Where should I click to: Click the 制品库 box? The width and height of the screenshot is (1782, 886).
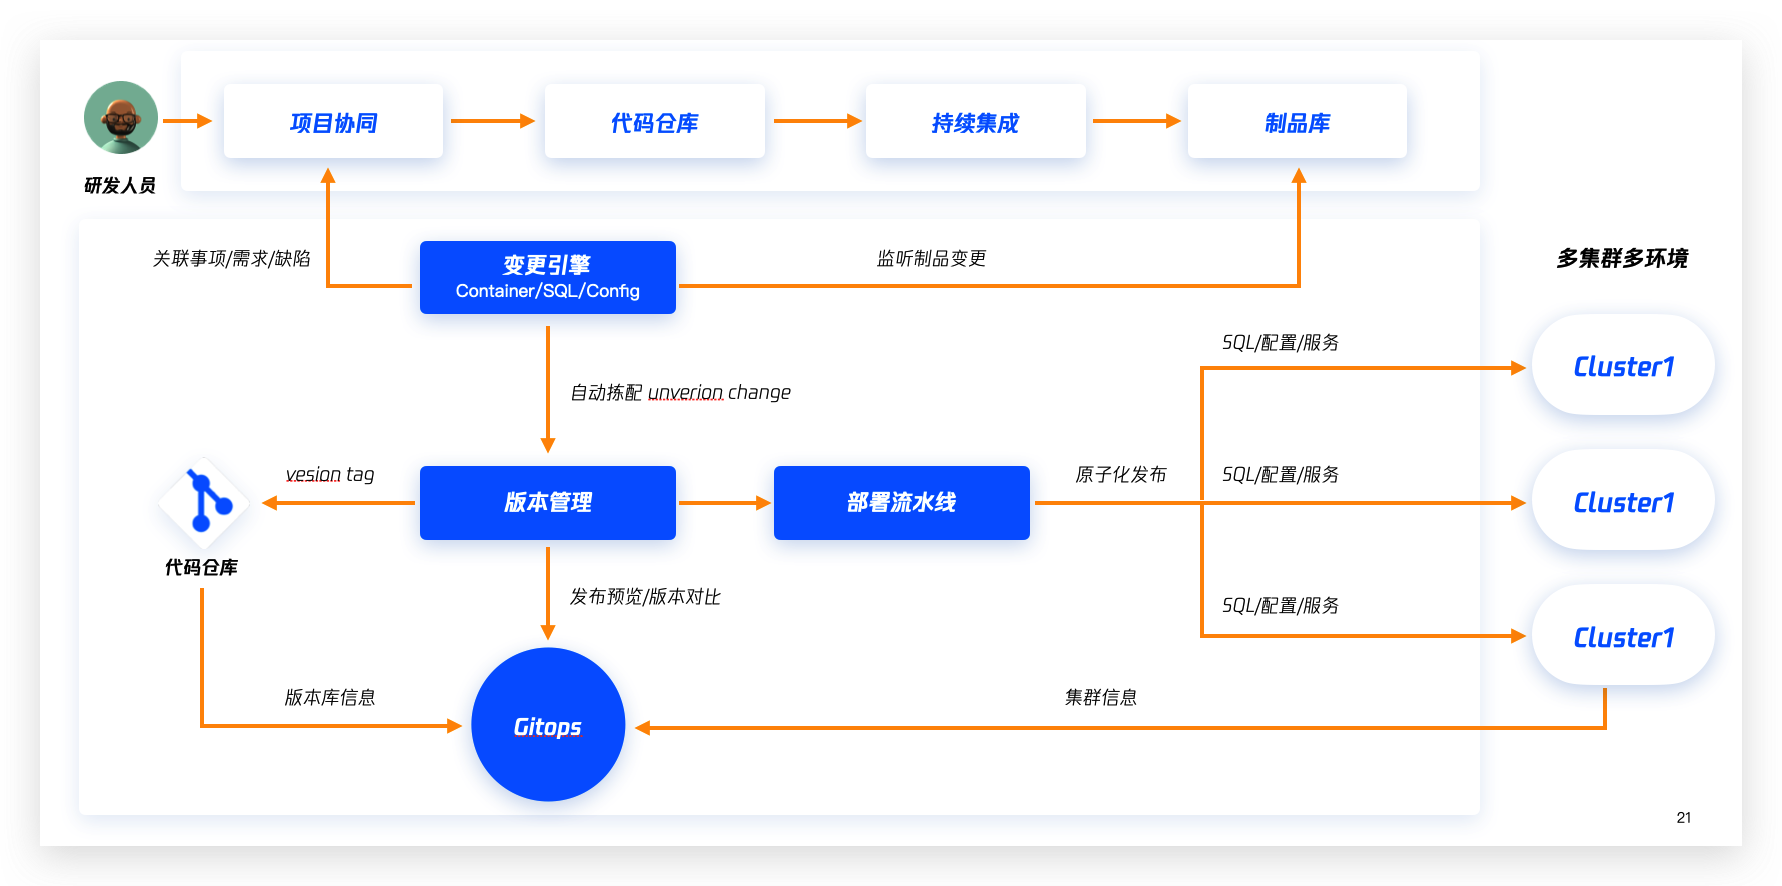pyautogui.click(x=1297, y=121)
